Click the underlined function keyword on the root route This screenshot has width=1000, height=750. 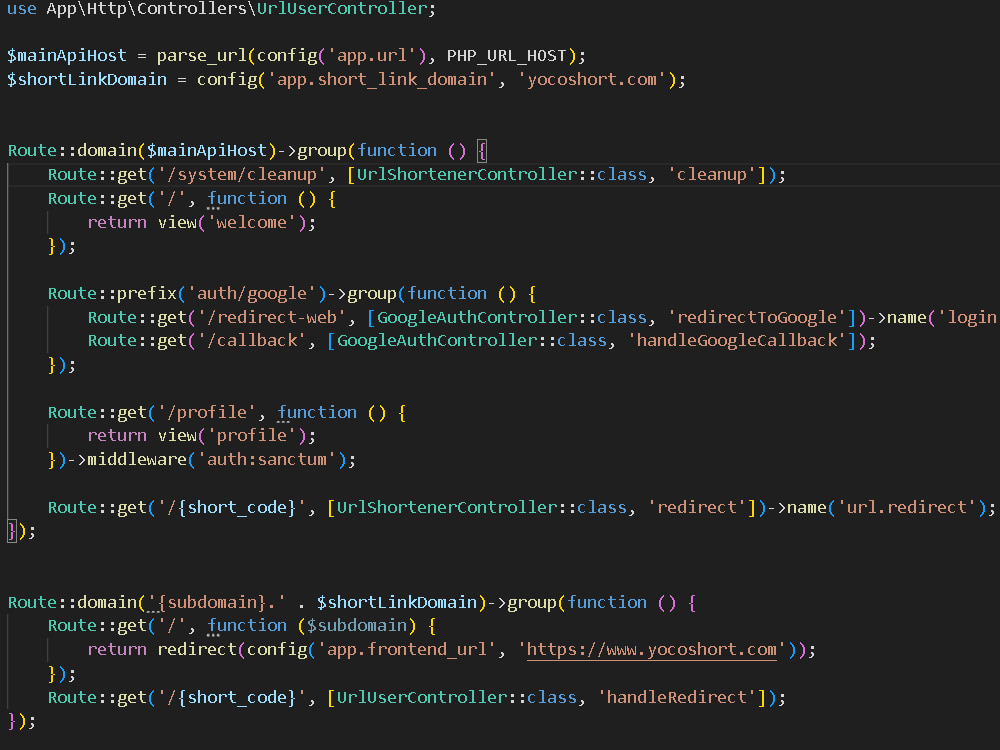click(246, 198)
